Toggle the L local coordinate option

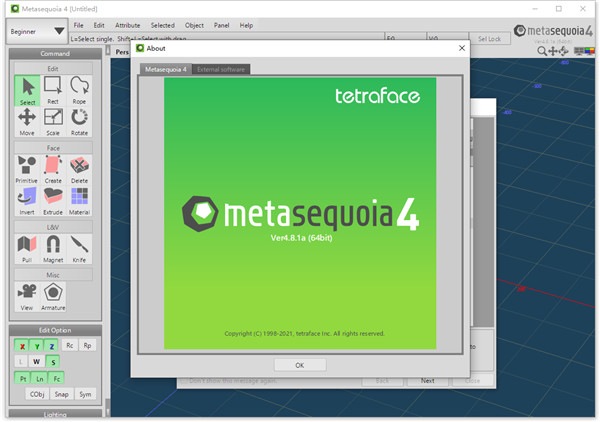tap(21, 362)
